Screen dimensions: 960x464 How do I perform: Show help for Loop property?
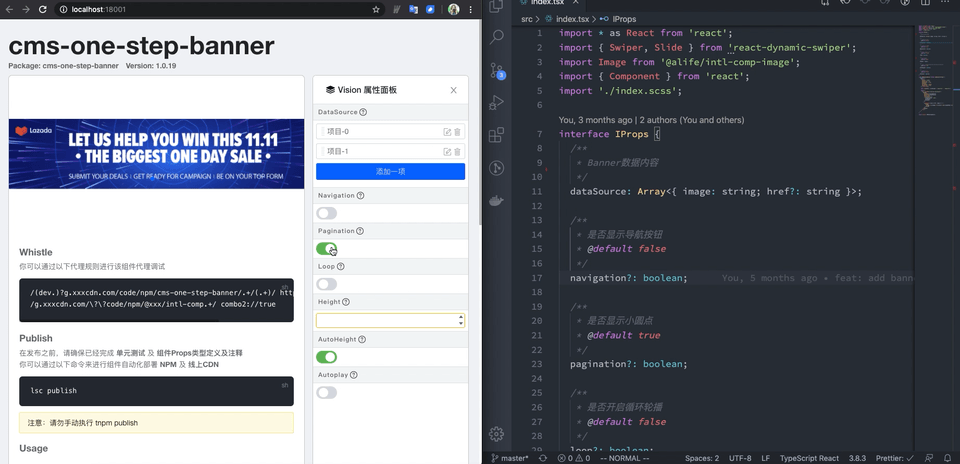(340, 266)
